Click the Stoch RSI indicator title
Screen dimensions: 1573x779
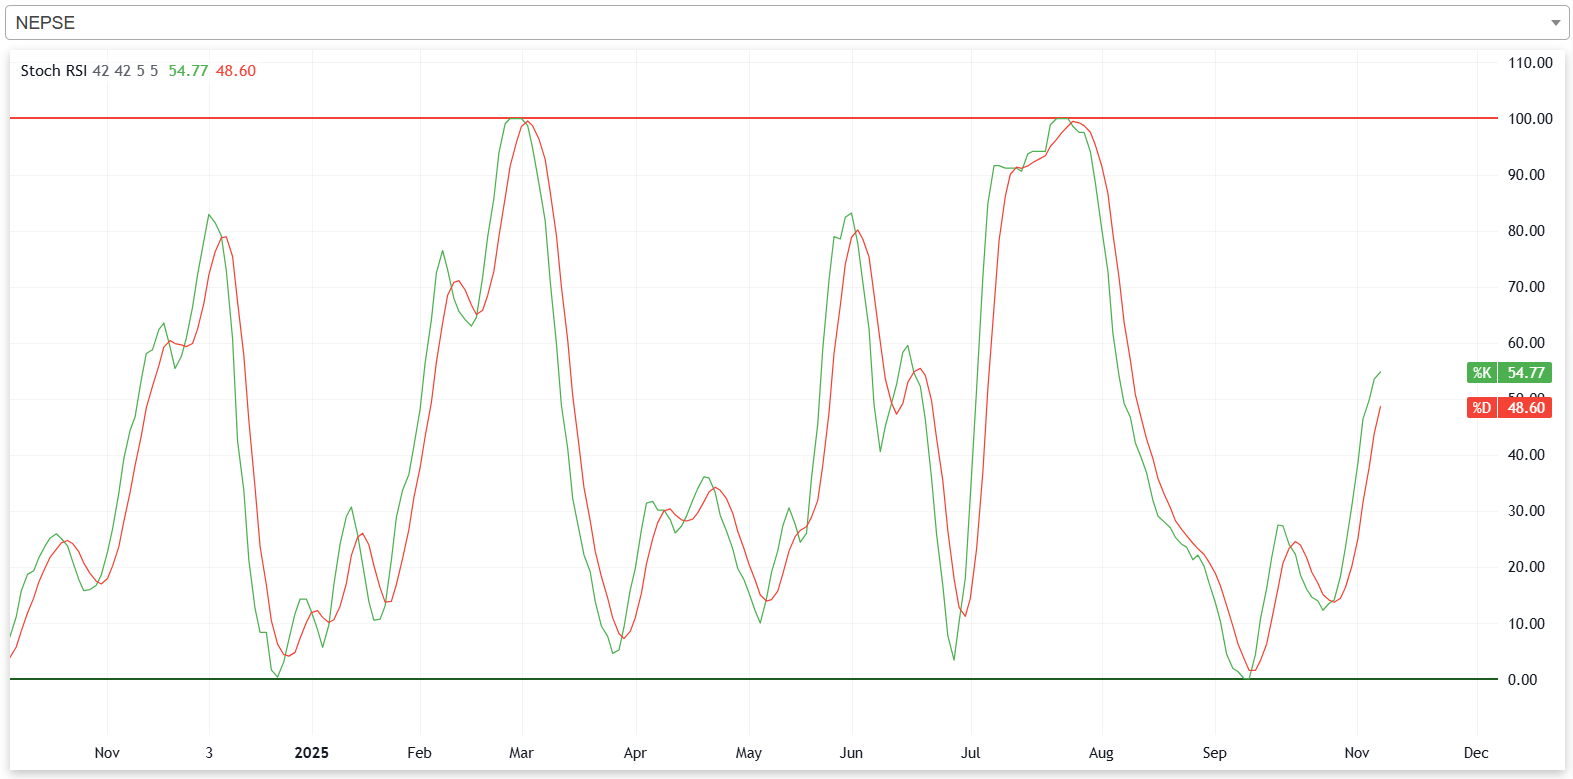(54, 71)
